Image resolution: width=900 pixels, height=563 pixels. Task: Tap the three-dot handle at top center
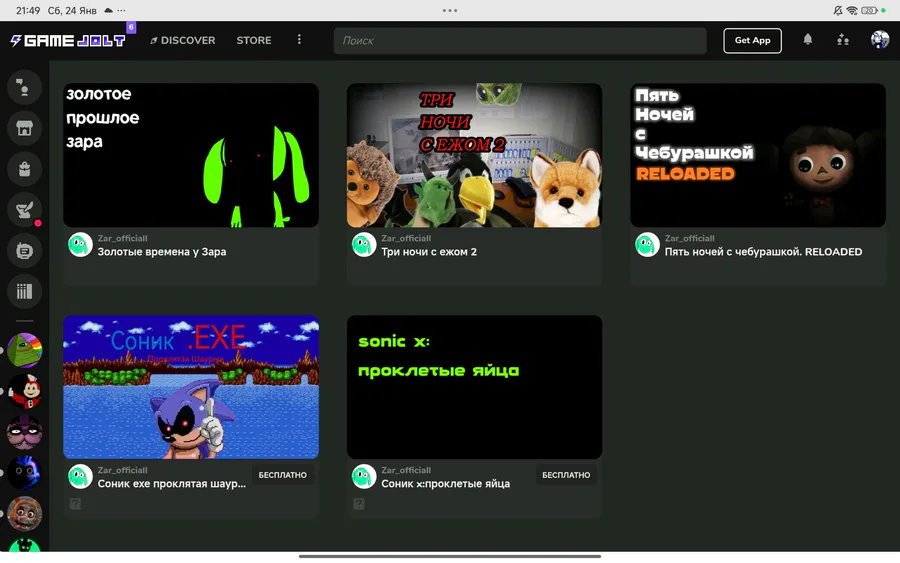(450, 10)
